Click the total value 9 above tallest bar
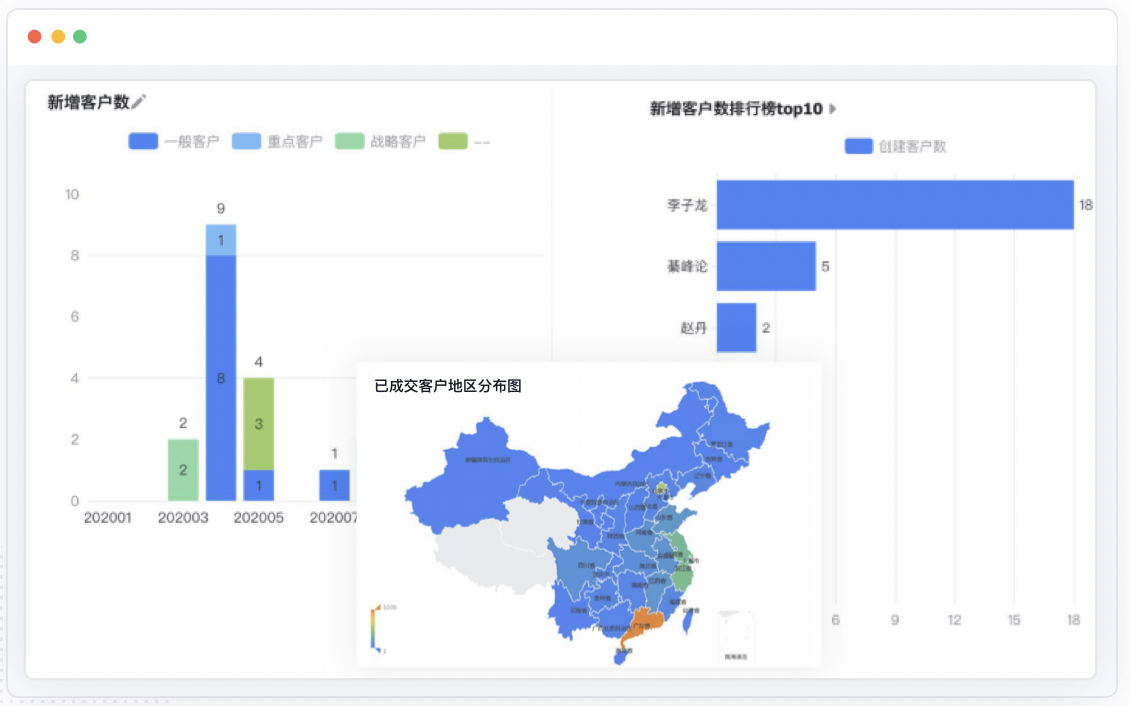The height and width of the screenshot is (706, 1130). coord(221,208)
